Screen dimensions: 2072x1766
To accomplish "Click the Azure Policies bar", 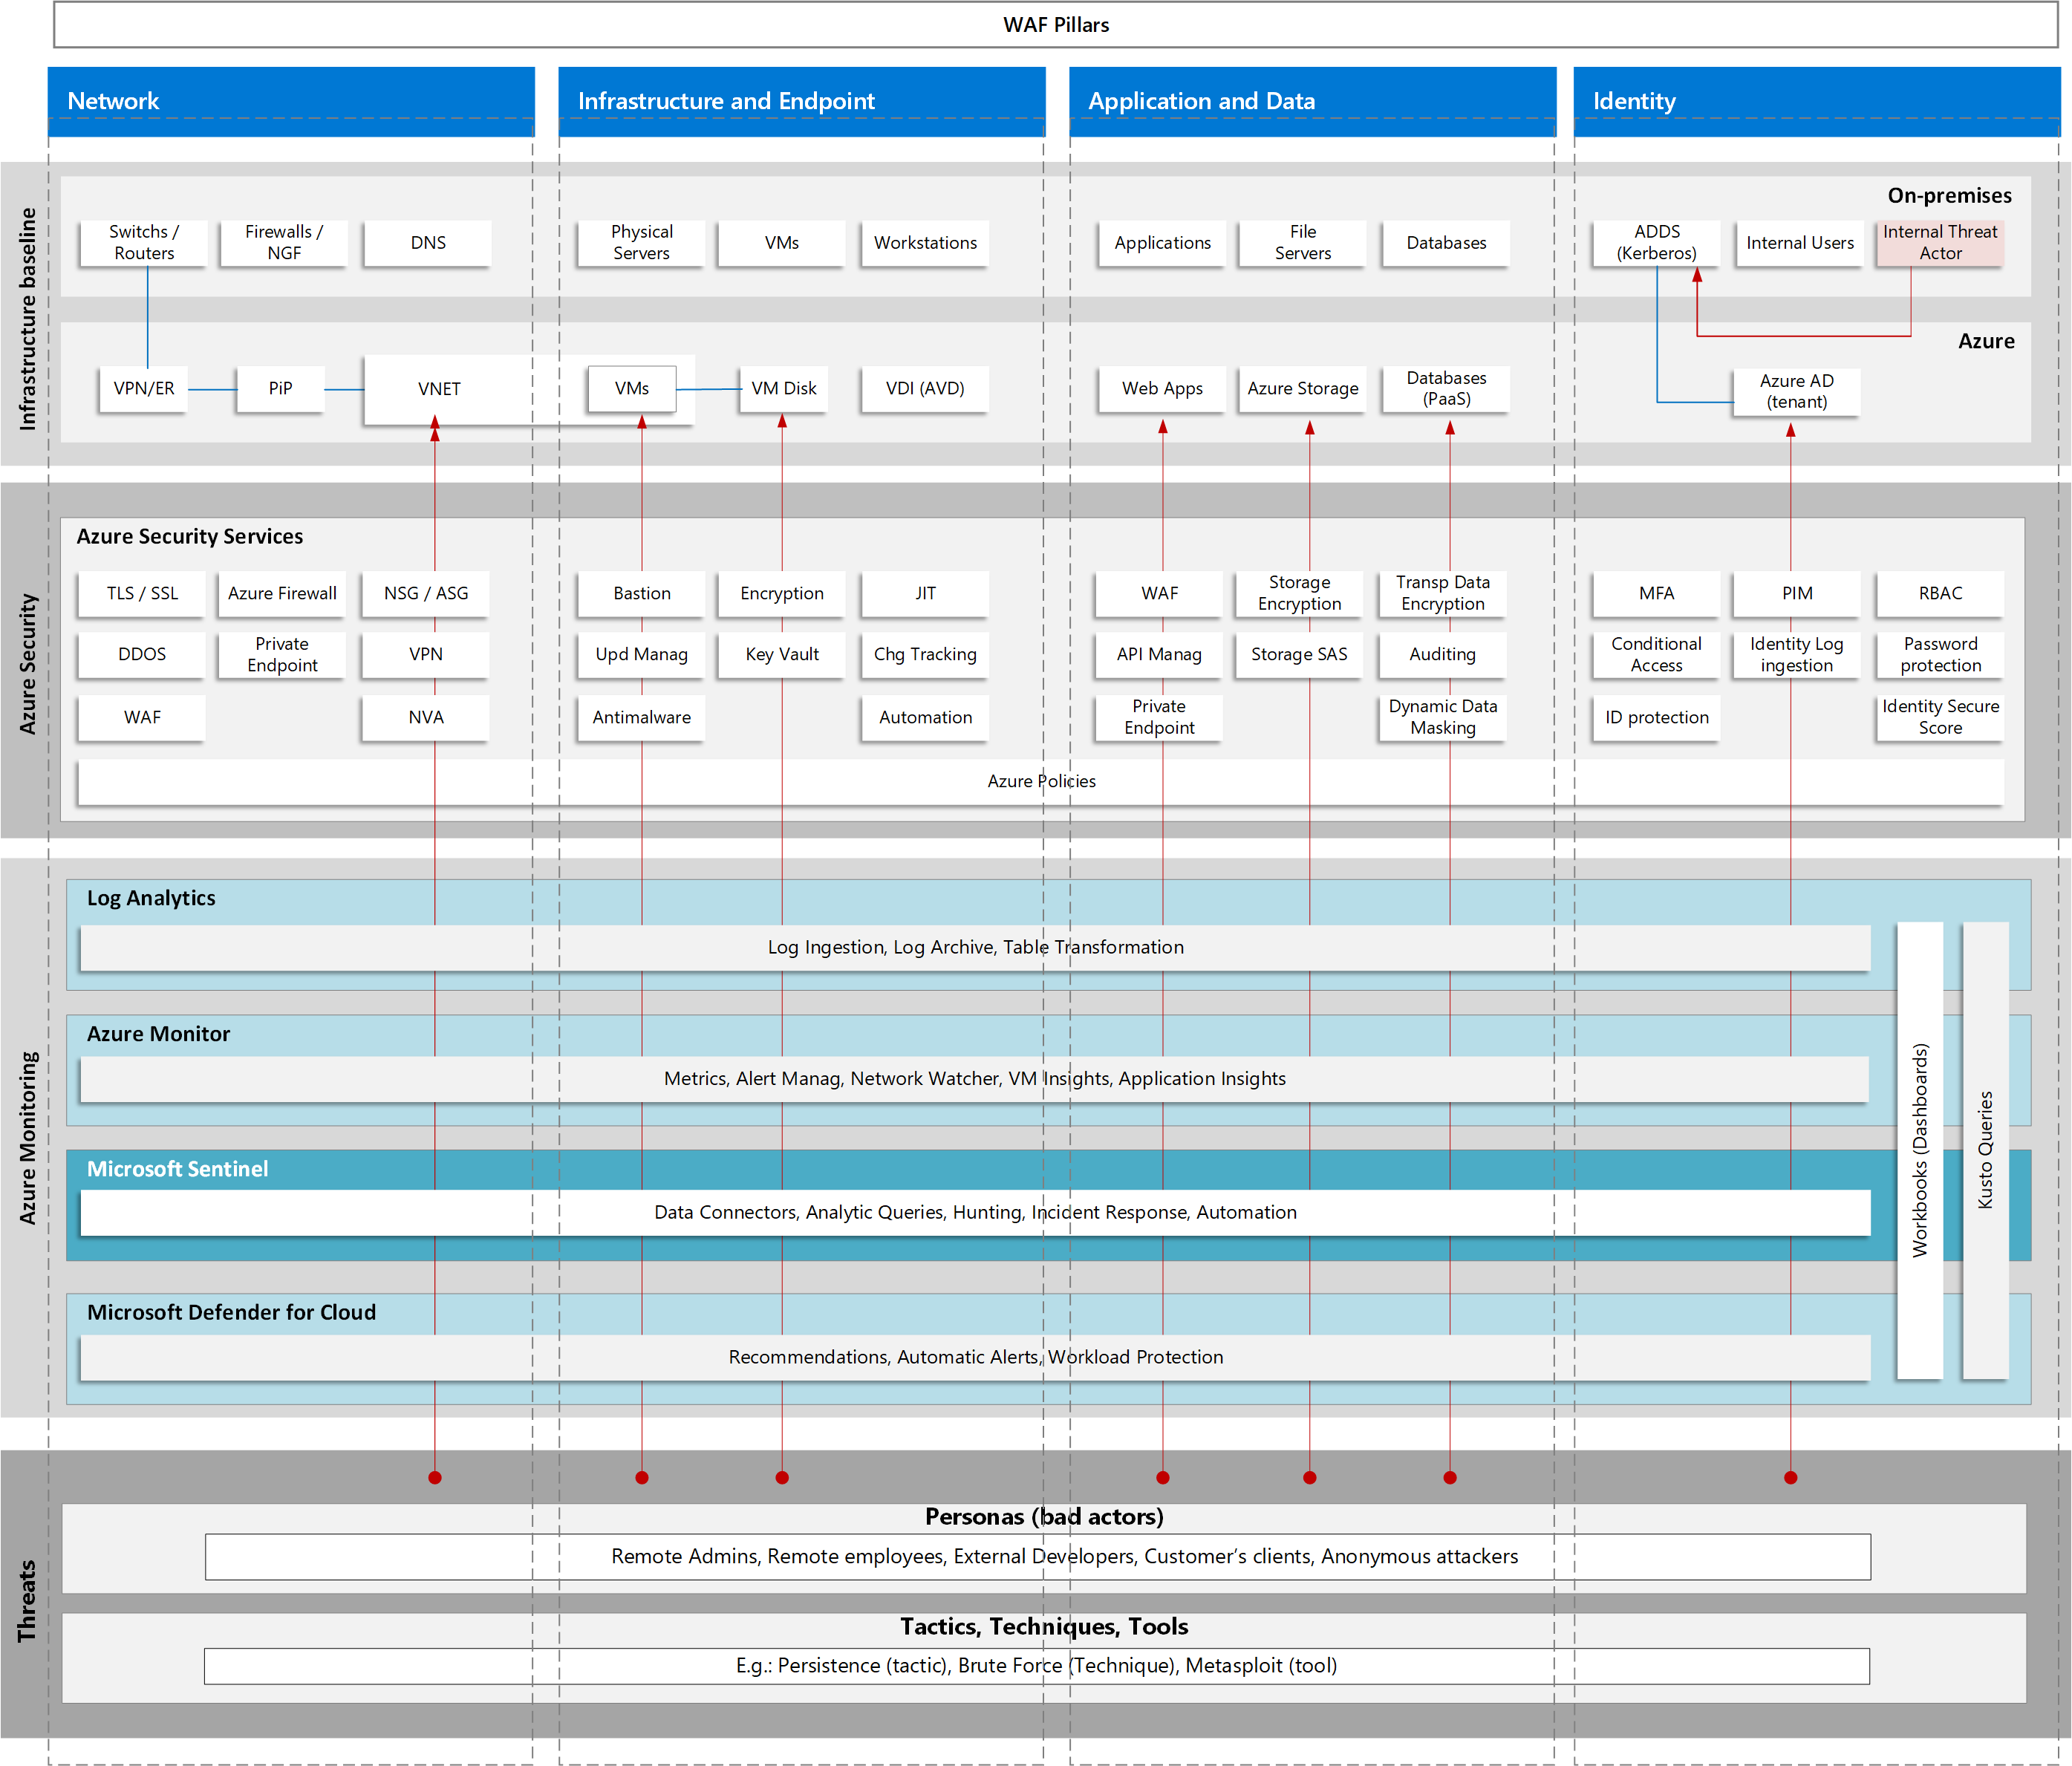I will (1040, 781).
